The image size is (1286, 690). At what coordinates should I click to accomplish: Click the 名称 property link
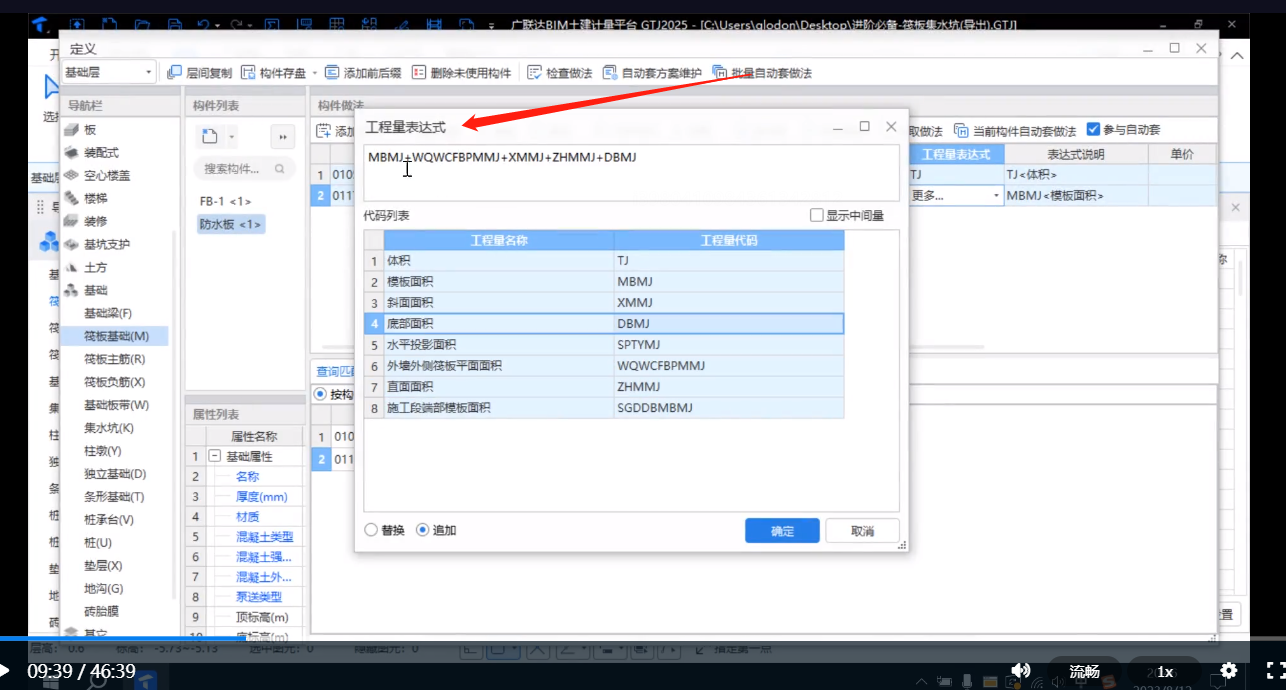(247, 476)
